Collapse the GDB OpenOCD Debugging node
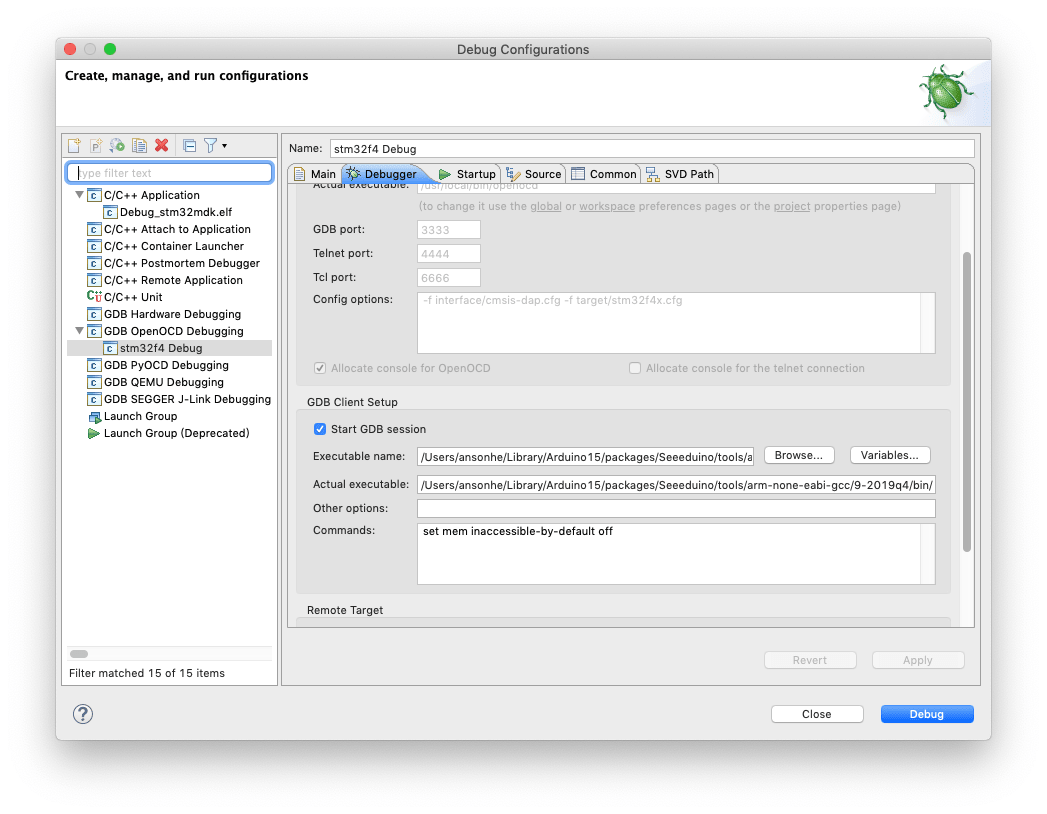The height and width of the screenshot is (814, 1047). coord(79,331)
